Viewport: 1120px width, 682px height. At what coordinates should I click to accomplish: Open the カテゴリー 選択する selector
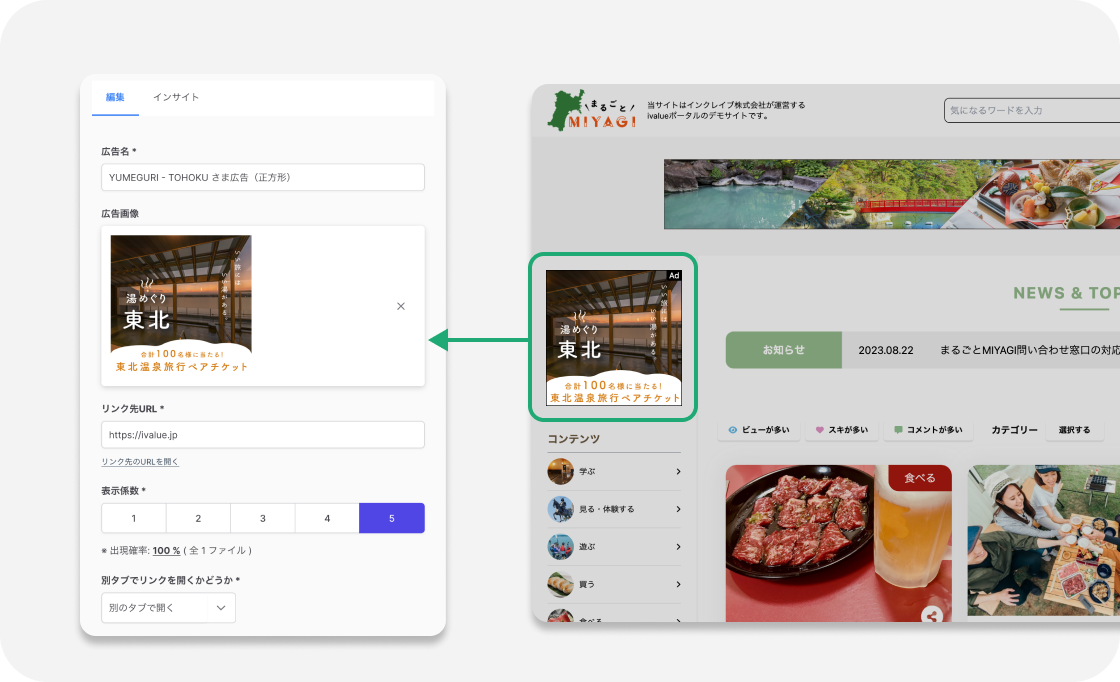pos(1074,430)
